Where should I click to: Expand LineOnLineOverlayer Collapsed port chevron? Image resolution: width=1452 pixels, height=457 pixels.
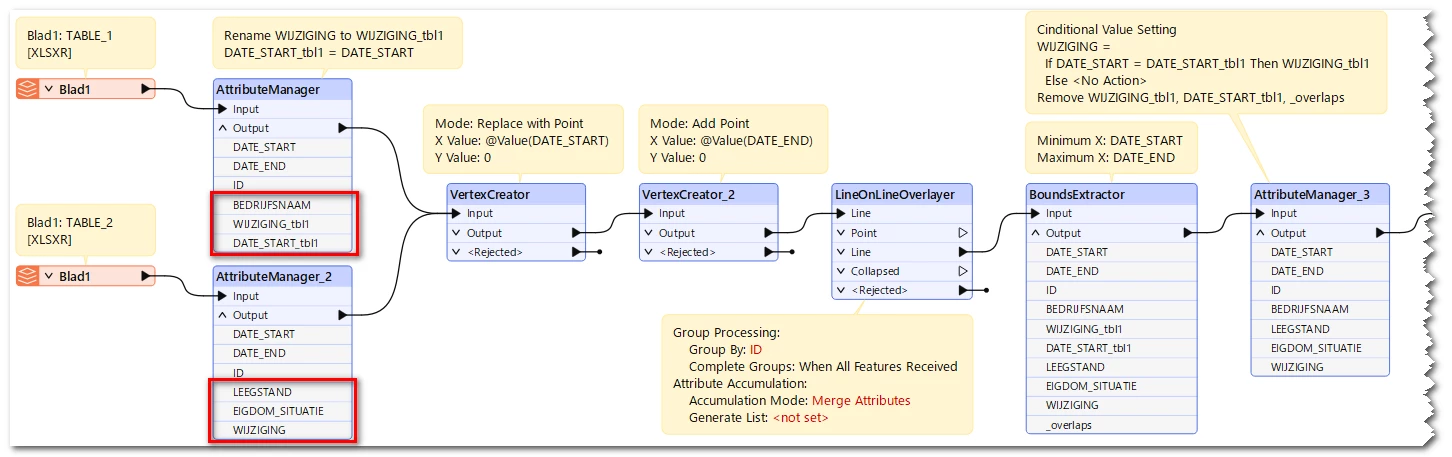841,271
